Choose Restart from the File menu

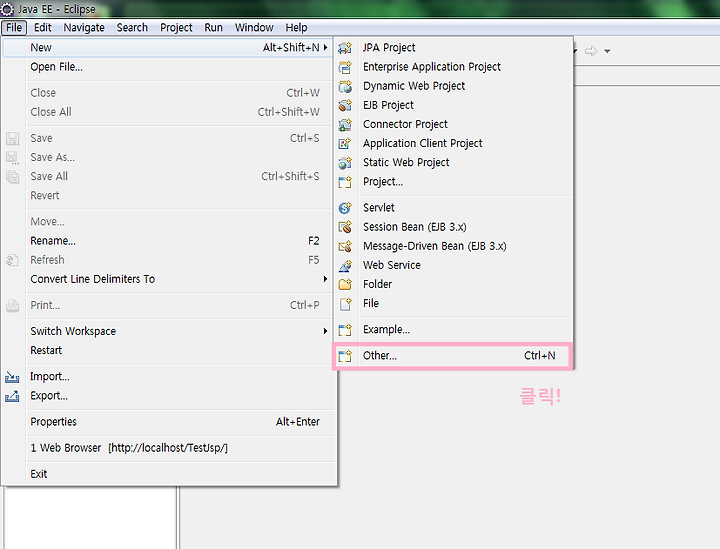click(169, 350)
